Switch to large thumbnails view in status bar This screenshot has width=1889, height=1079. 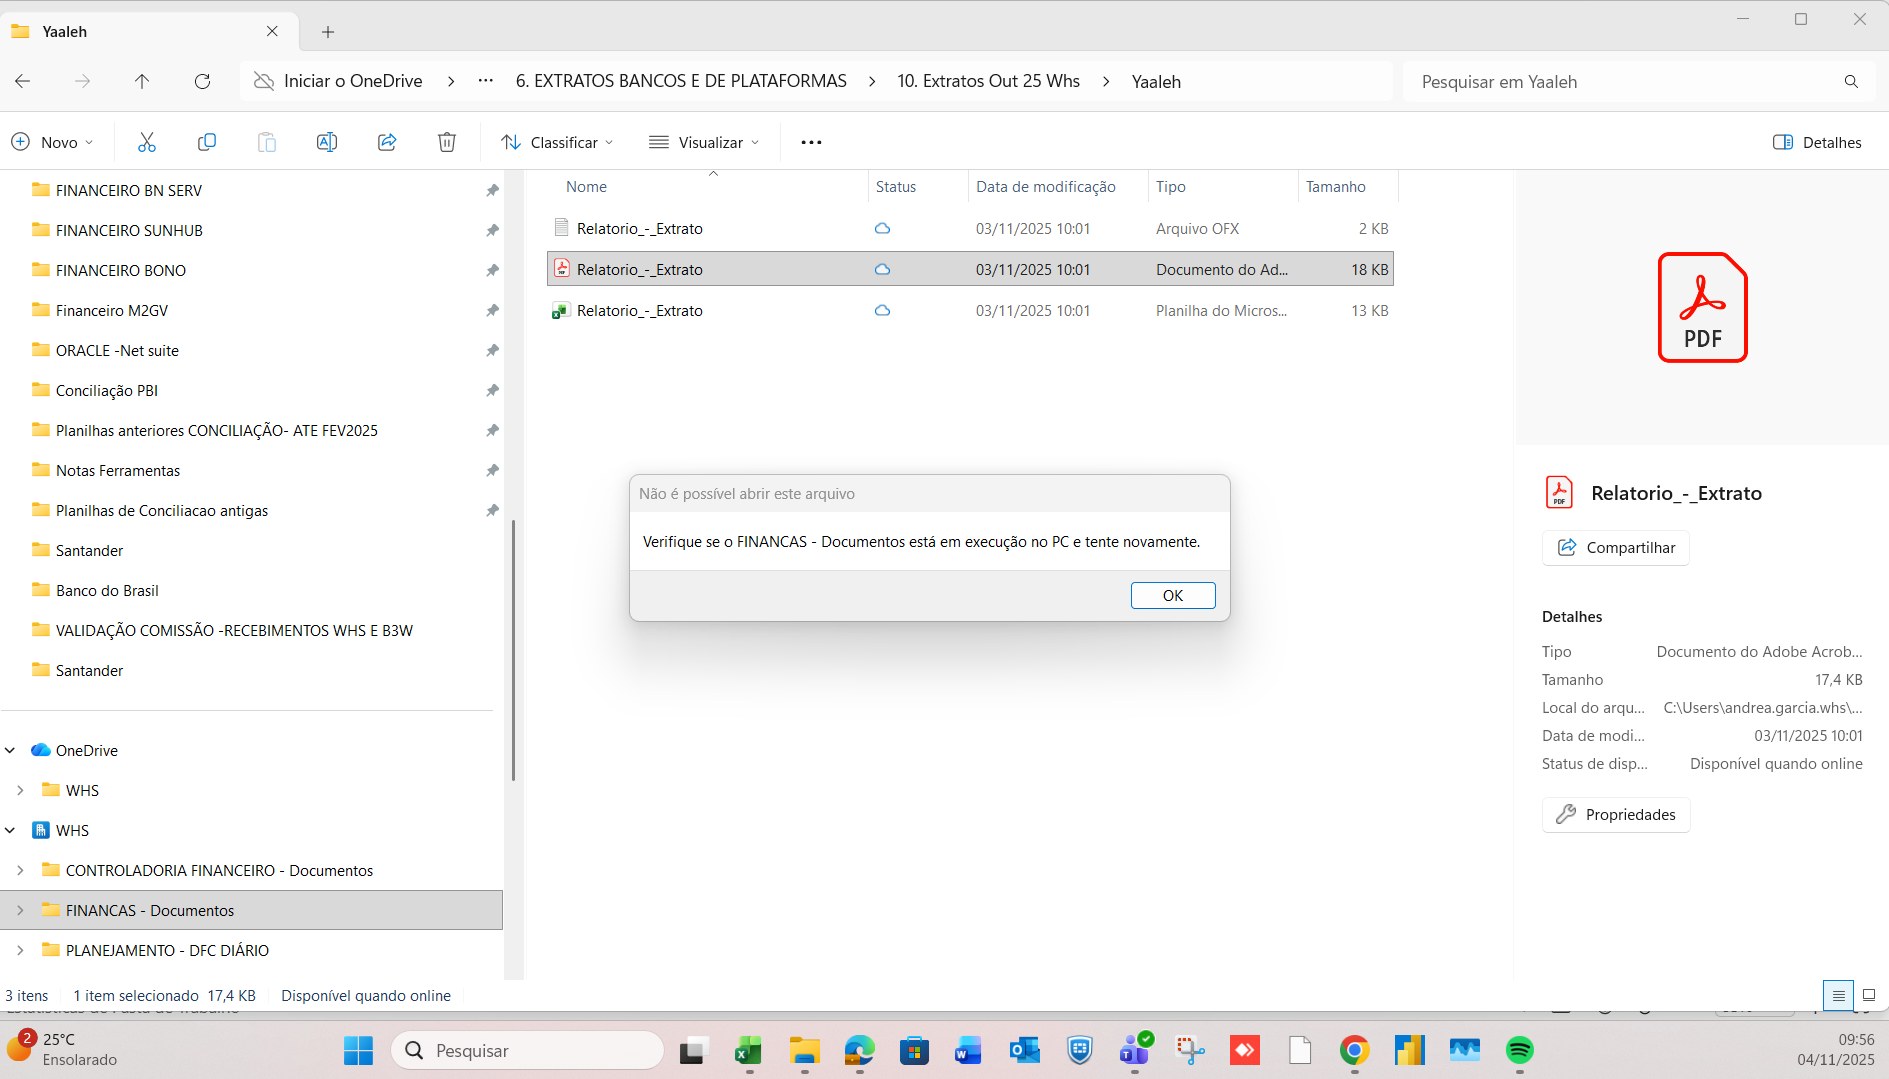tap(1868, 995)
